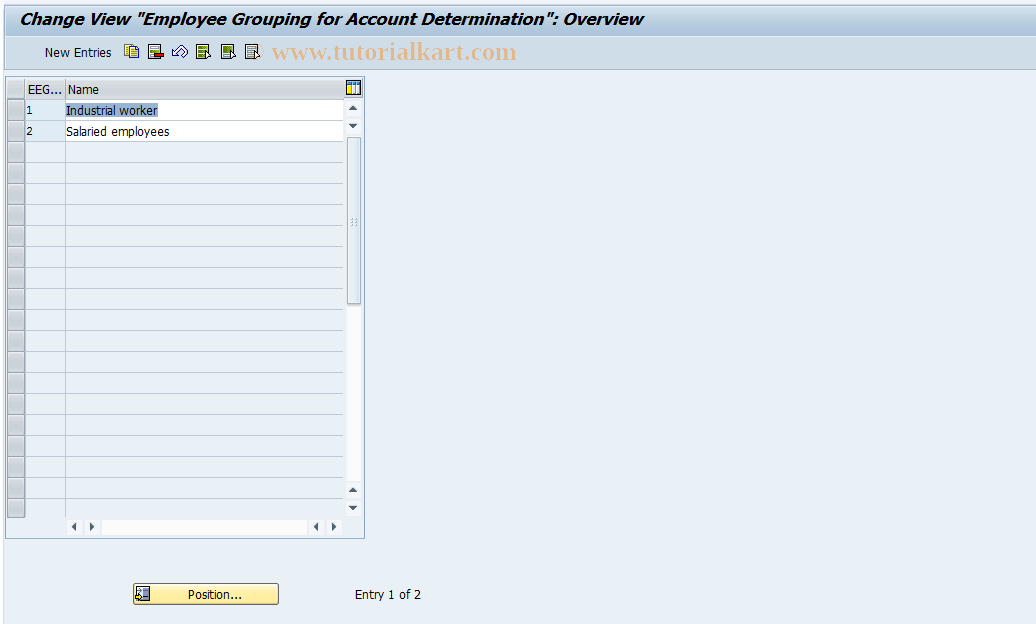Click the Select Block toolbar icon
This screenshot has width=1036, height=624.
[x=228, y=52]
